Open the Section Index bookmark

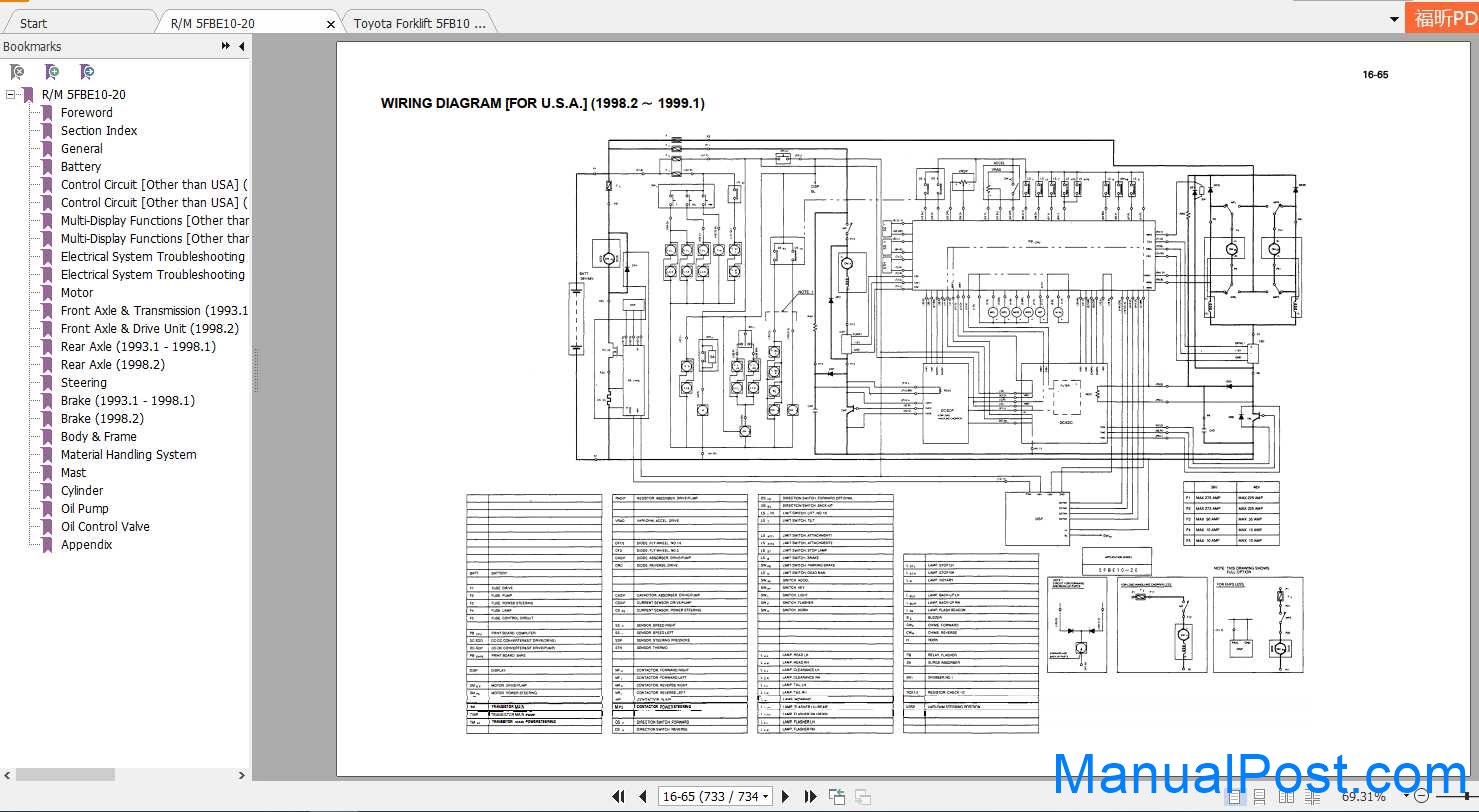99,131
